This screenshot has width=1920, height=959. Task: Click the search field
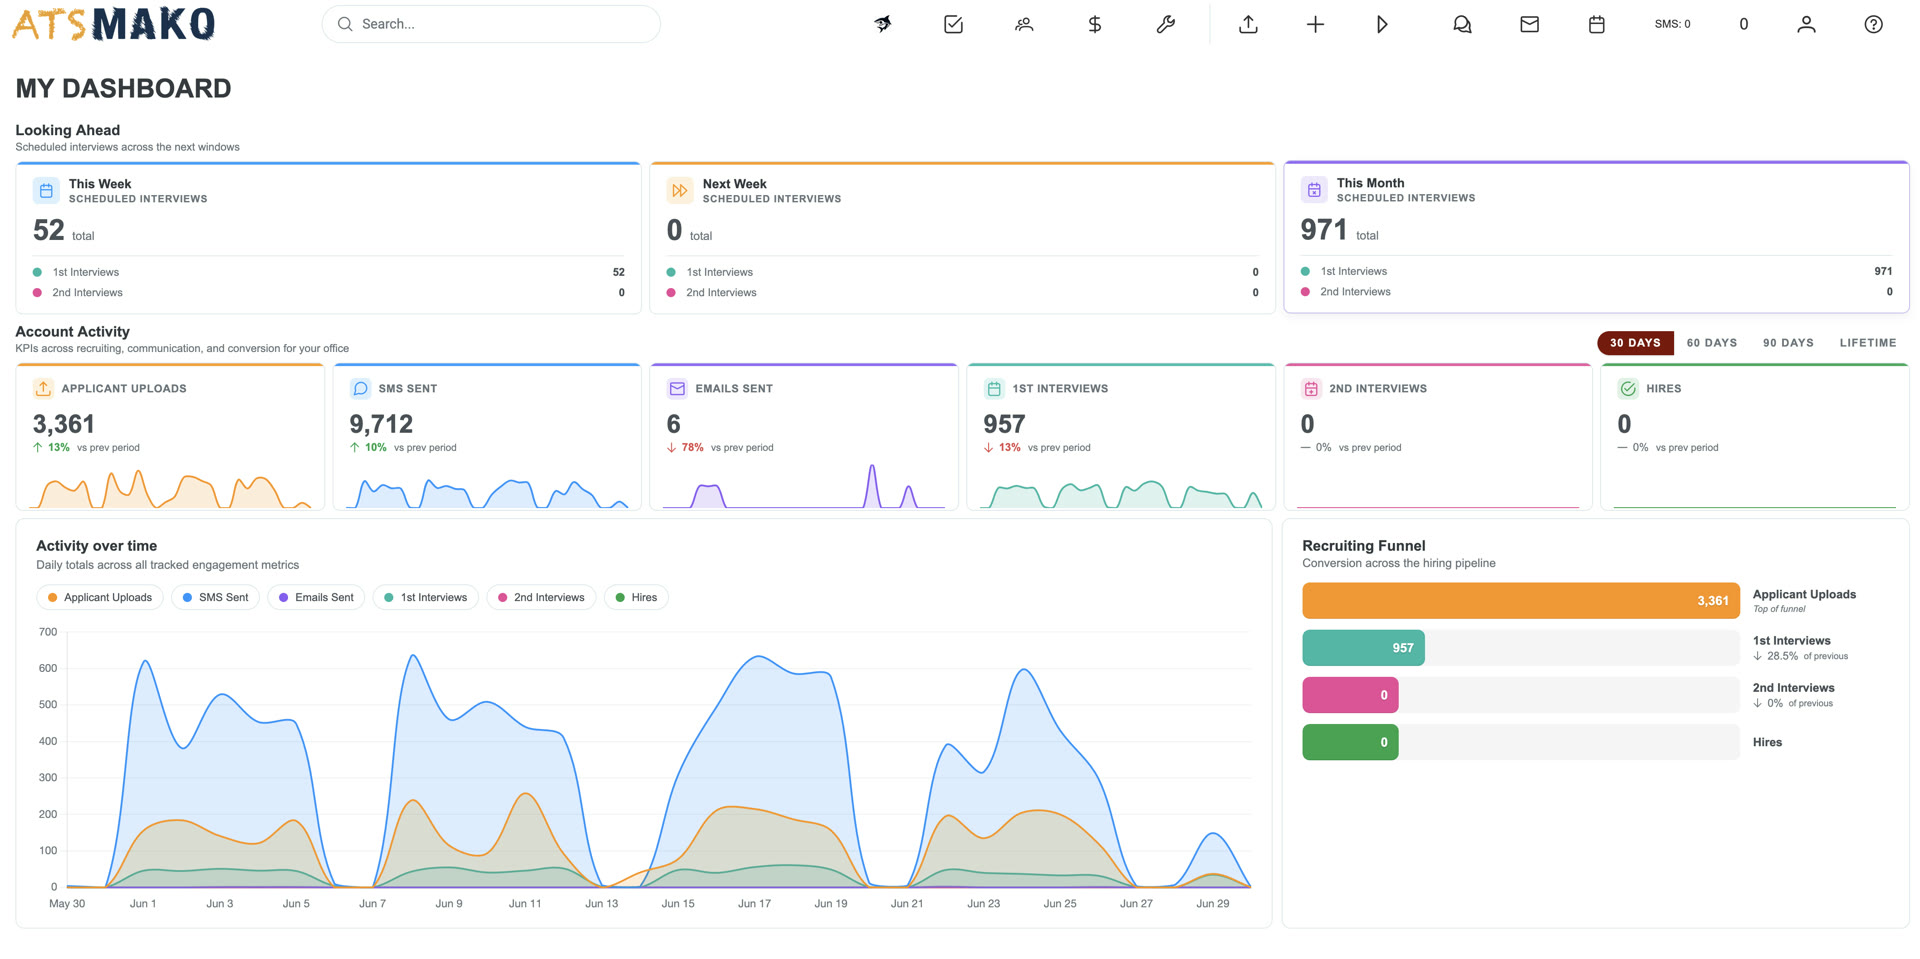pyautogui.click(x=491, y=24)
